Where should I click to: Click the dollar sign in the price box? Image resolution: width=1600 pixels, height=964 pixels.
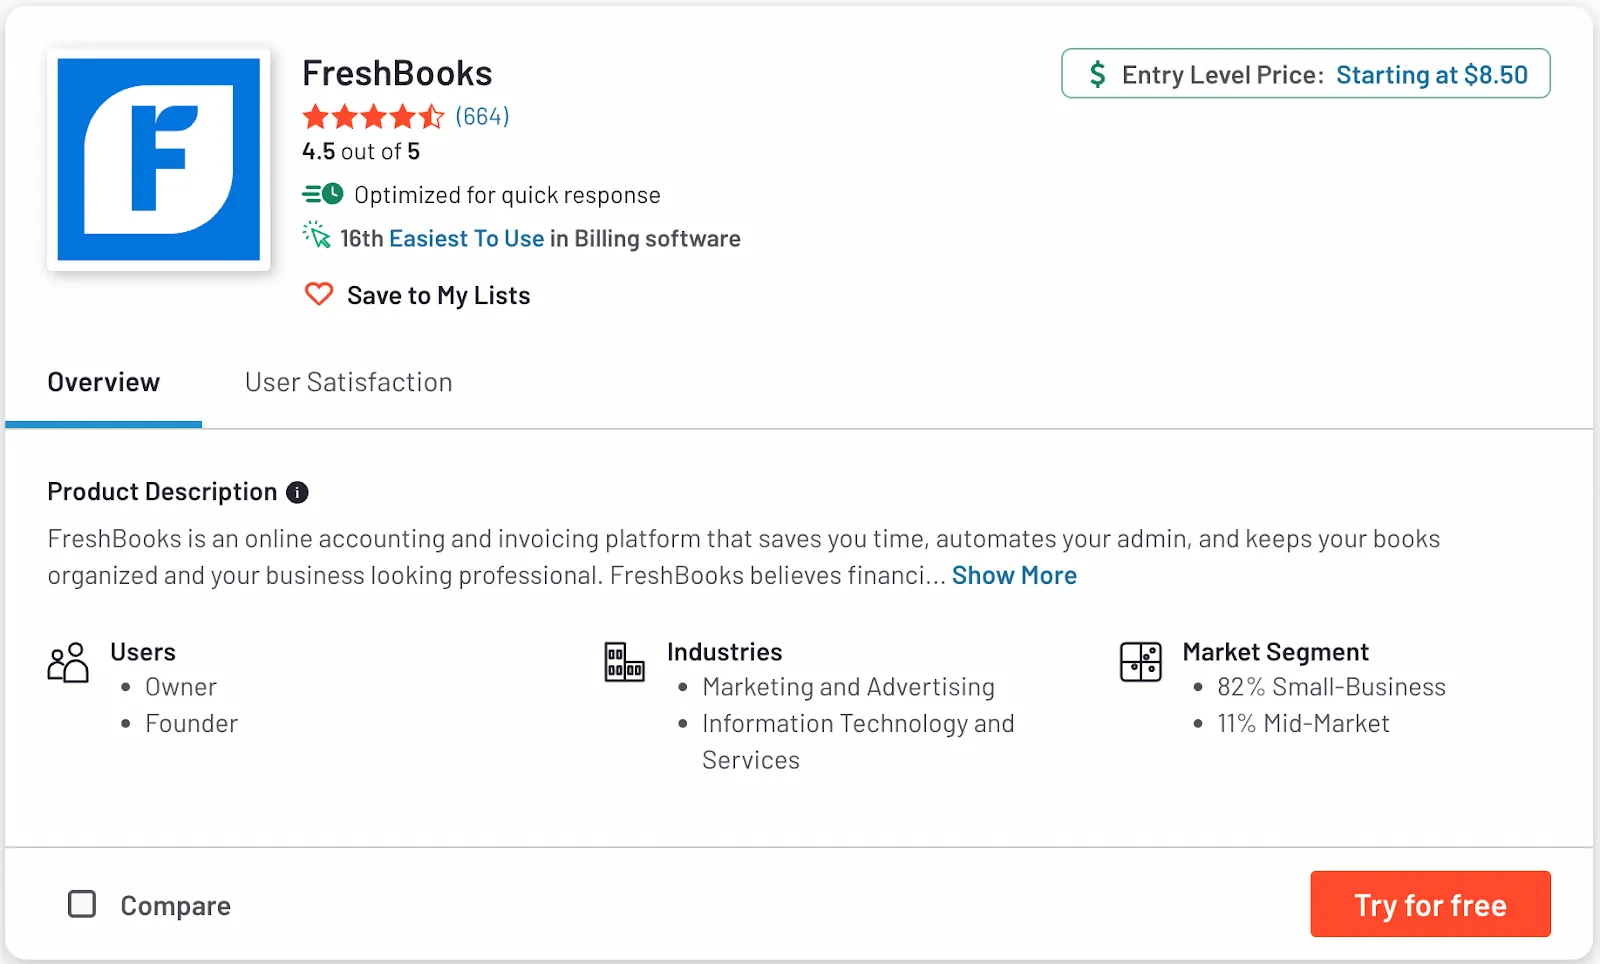(x=1098, y=73)
